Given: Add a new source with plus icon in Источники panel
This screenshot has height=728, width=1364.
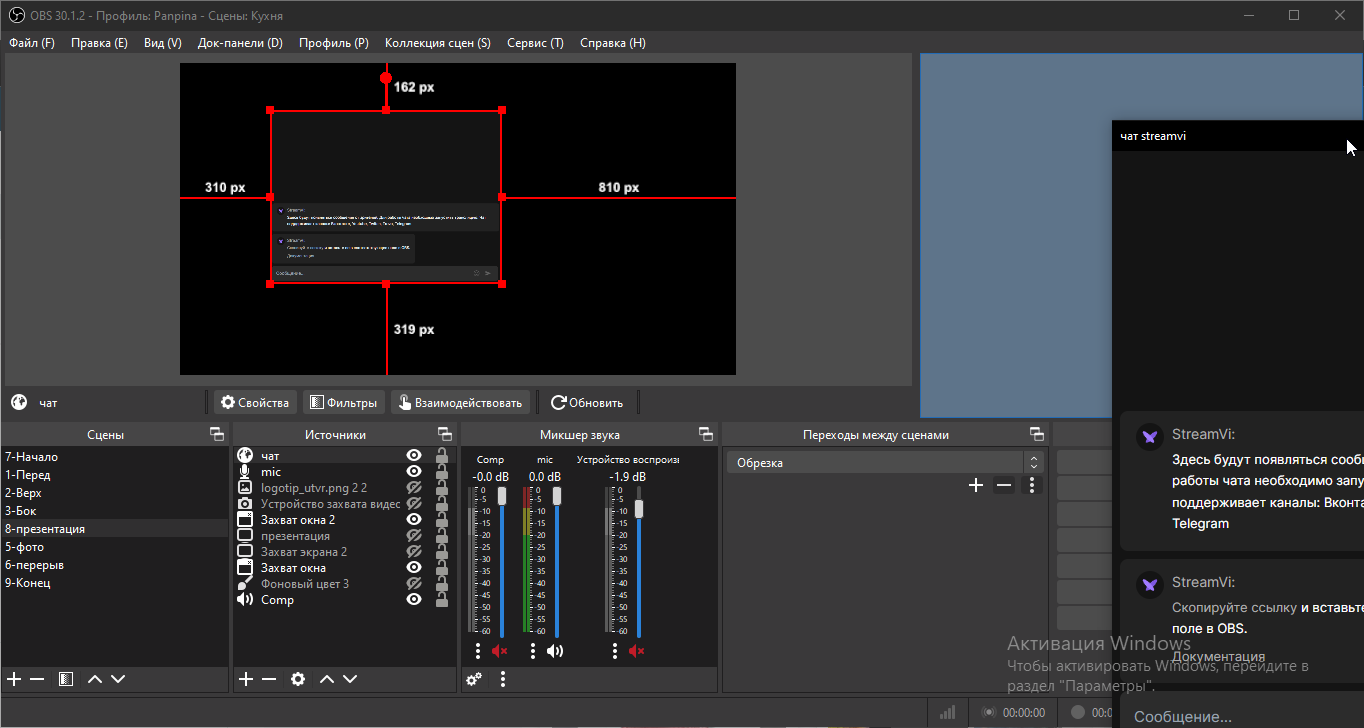Looking at the screenshot, I should point(246,679).
